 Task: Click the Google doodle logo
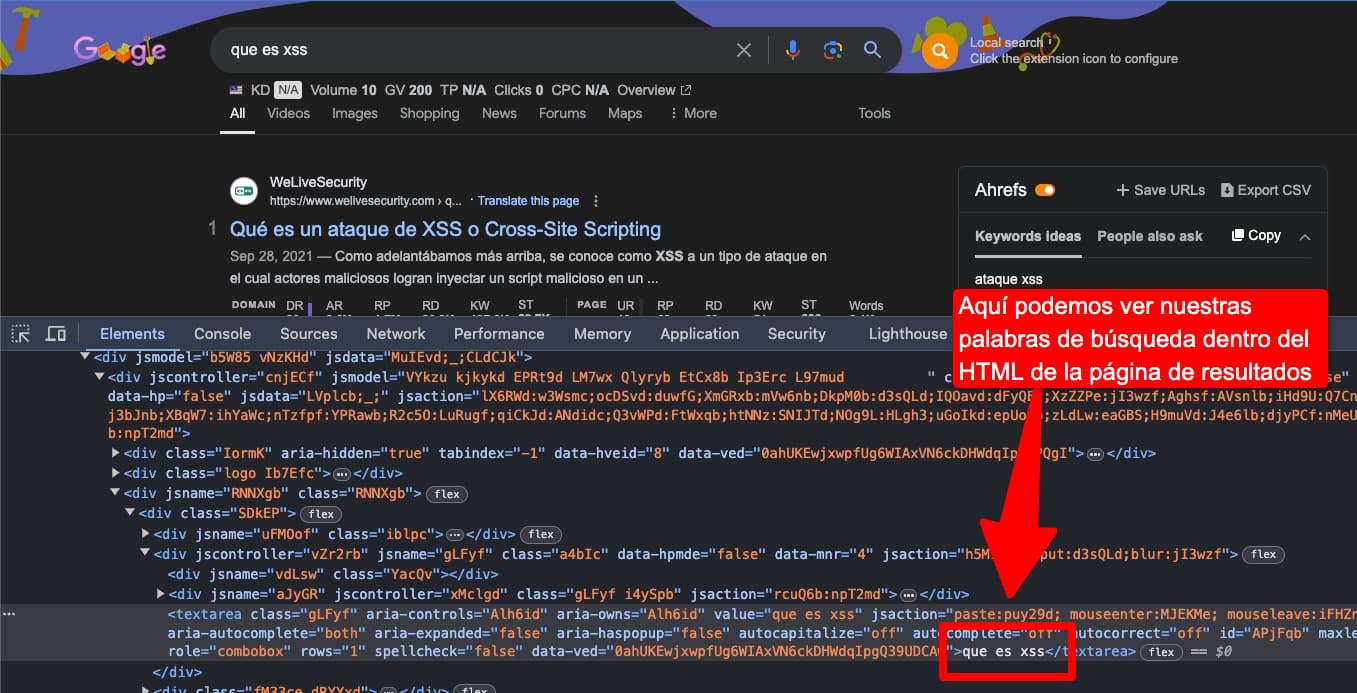(120, 49)
